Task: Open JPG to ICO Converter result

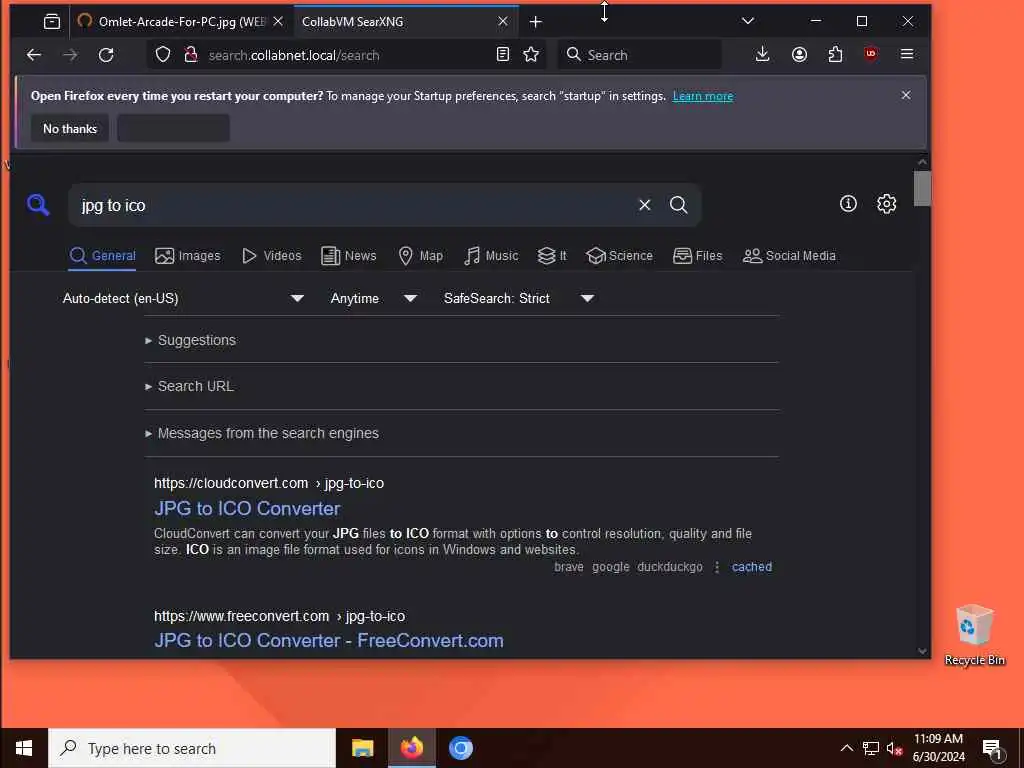Action: (247, 508)
